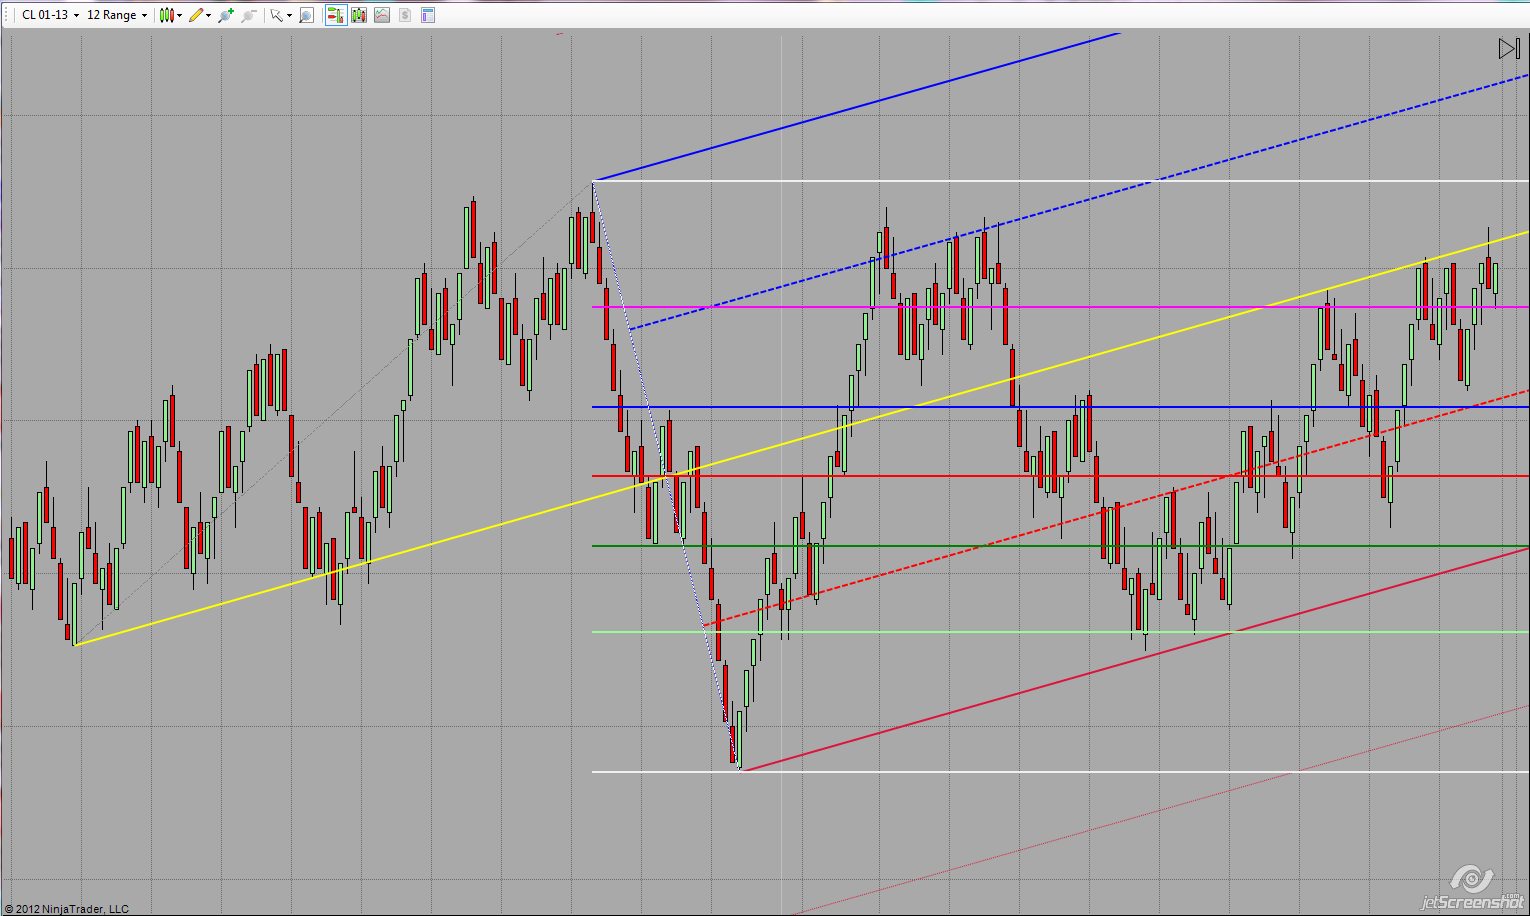Select the cursor pointer tool icon

click(276, 15)
